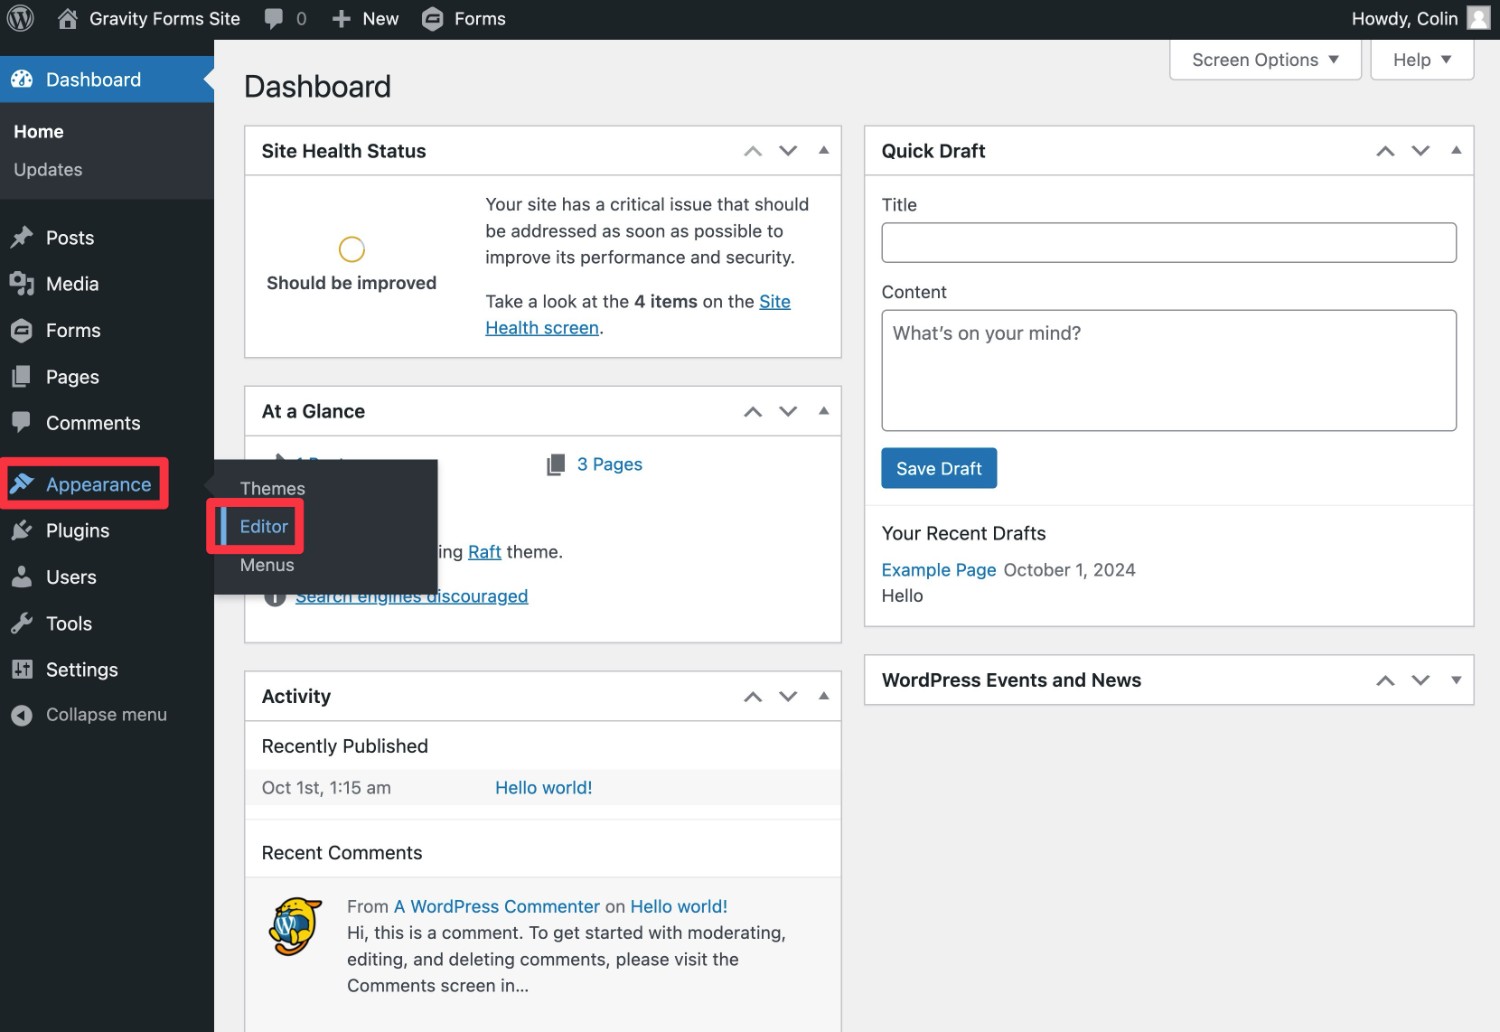
Task: Open the Raft theme link
Action: 485,552
